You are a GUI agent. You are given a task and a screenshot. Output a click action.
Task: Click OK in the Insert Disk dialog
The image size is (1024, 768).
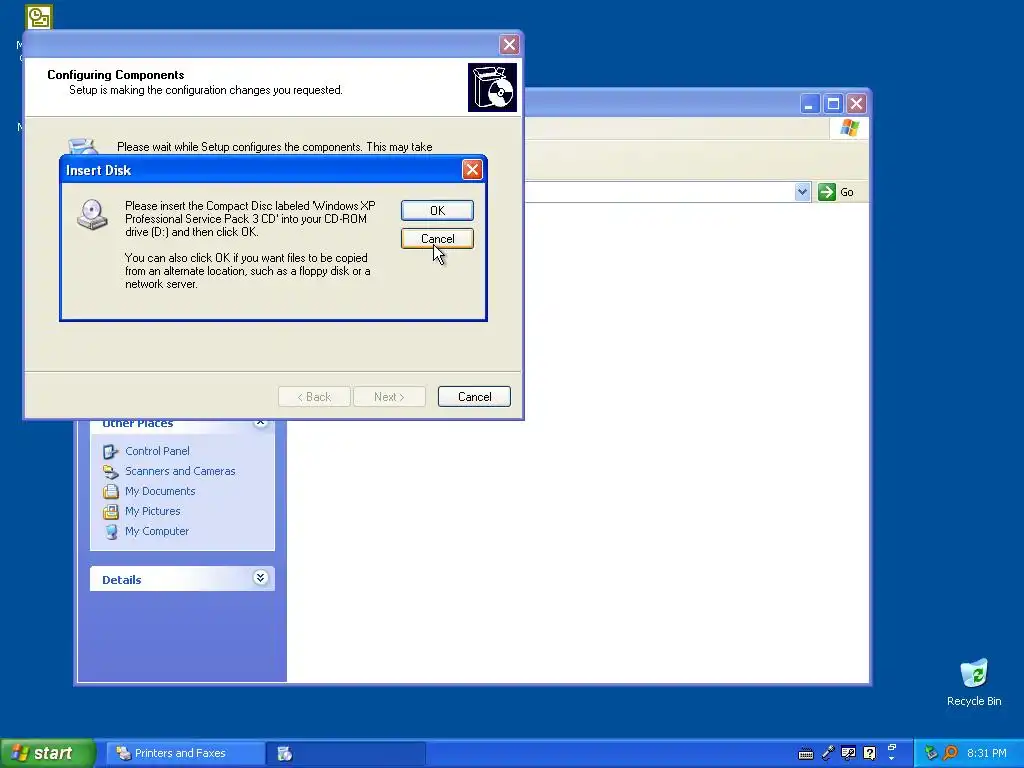click(437, 210)
